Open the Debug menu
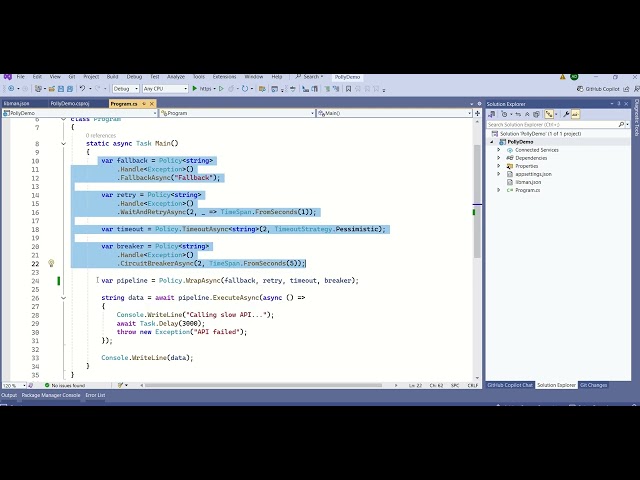Viewport: 640px width, 480px height. coord(134,77)
